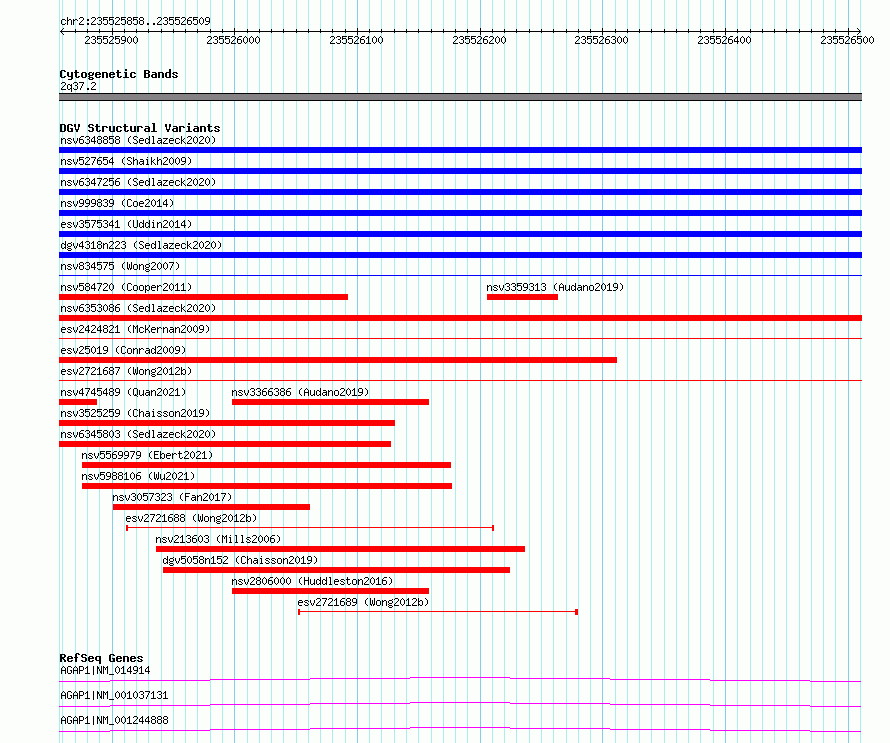
Task: Click the nsv5988106 (Wu2021) label
Action: (138, 476)
